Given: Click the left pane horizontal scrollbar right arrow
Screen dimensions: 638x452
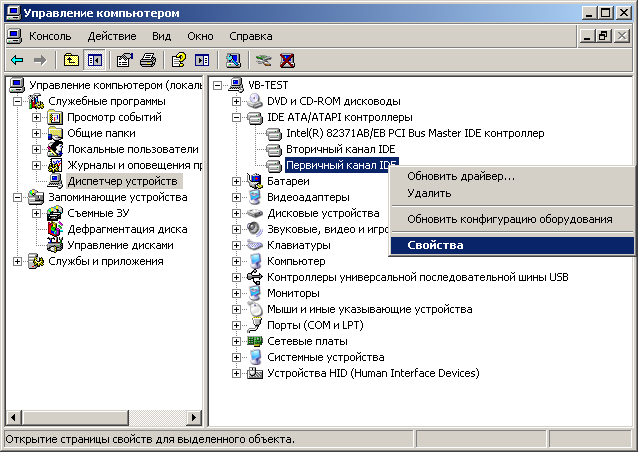Looking at the screenshot, I should pyautogui.click(x=193, y=417).
